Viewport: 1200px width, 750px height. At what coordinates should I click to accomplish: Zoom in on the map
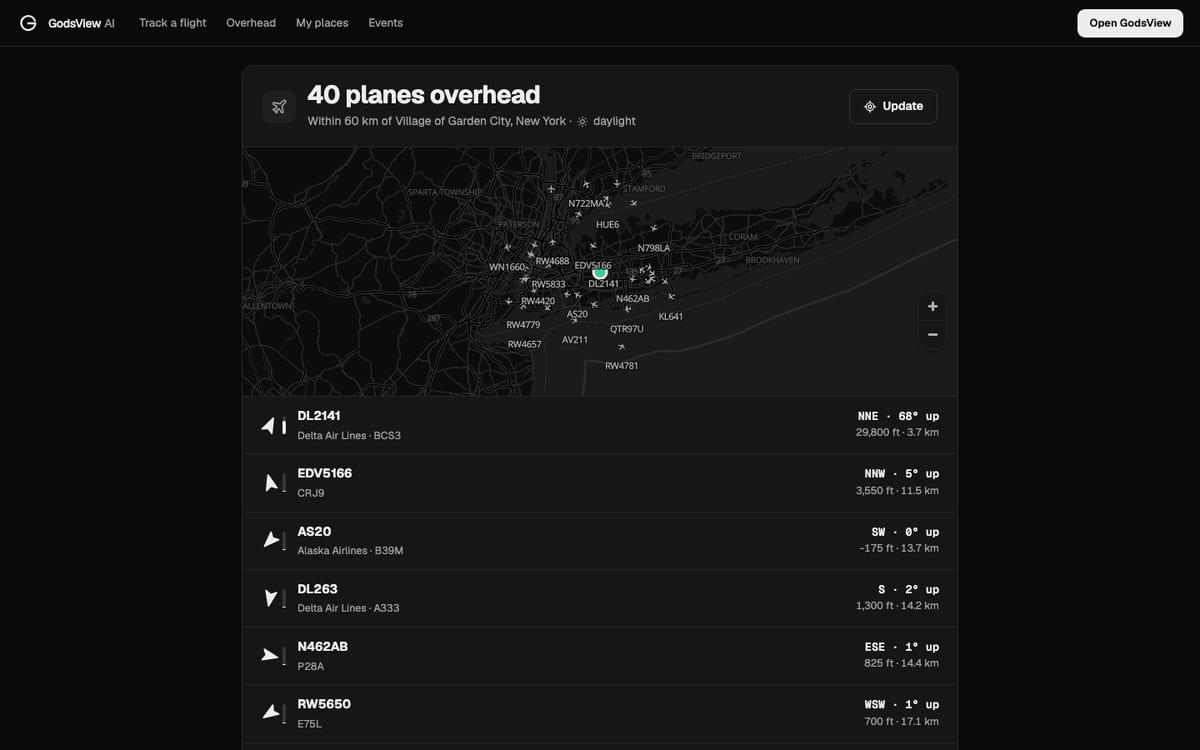tap(932, 306)
